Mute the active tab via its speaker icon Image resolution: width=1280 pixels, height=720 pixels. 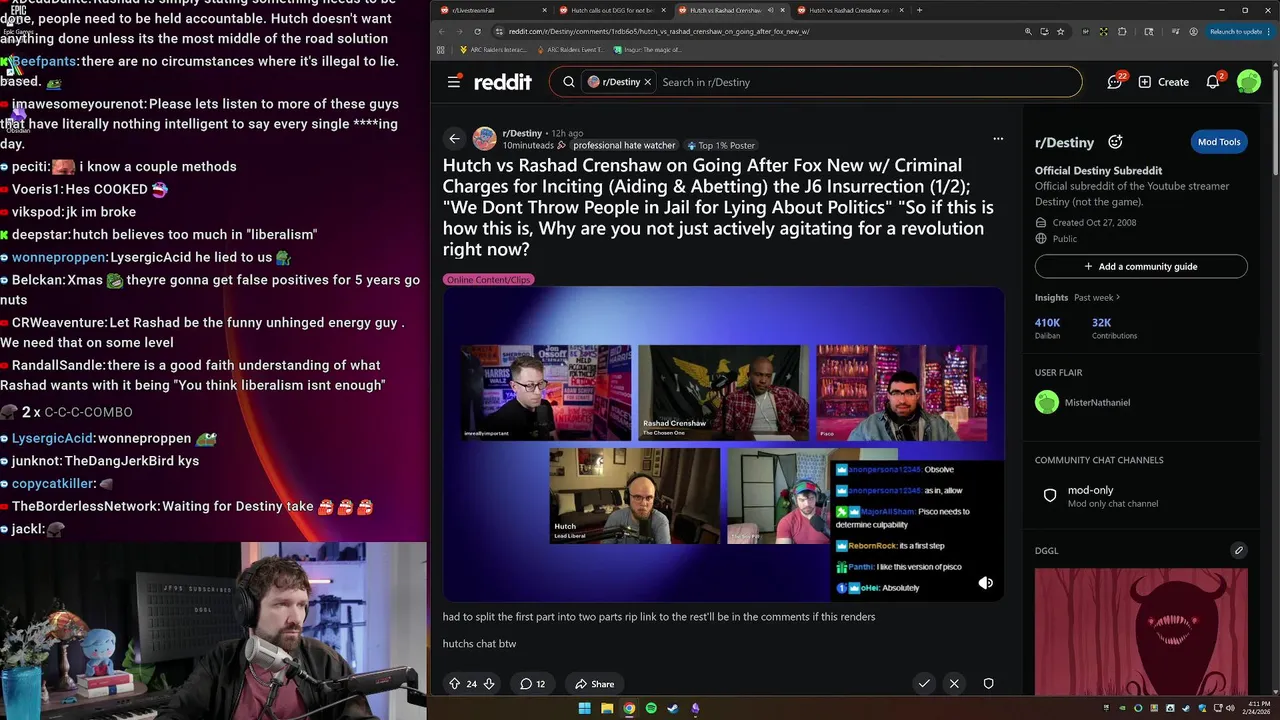pos(770,10)
